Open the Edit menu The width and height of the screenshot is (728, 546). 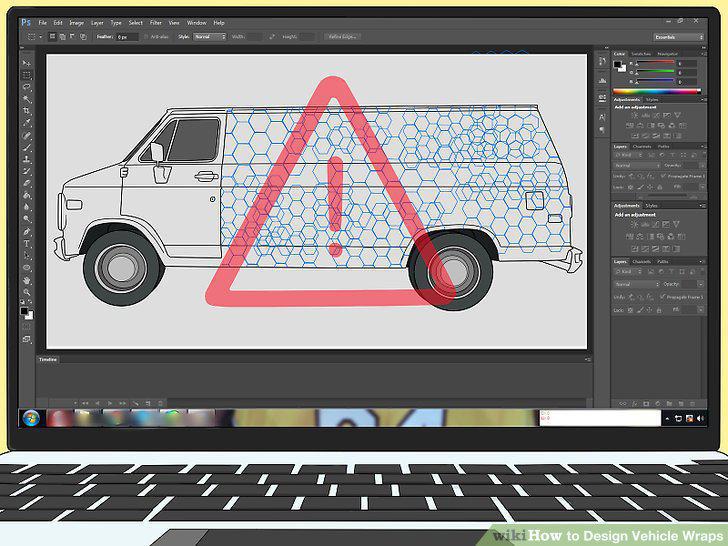coord(58,22)
